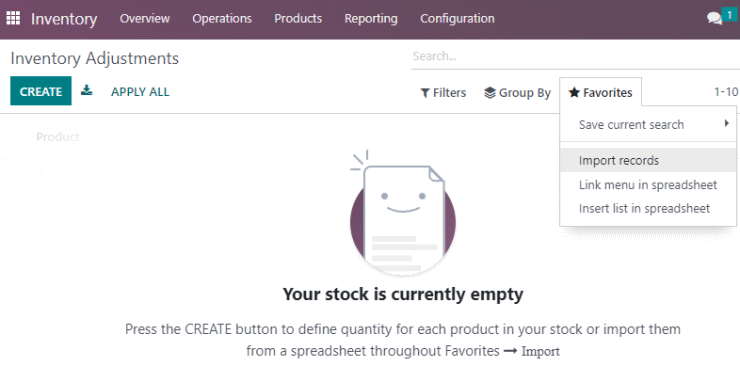The height and width of the screenshot is (366, 740).
Task: Click the message count badge
Action: (730, 16)
